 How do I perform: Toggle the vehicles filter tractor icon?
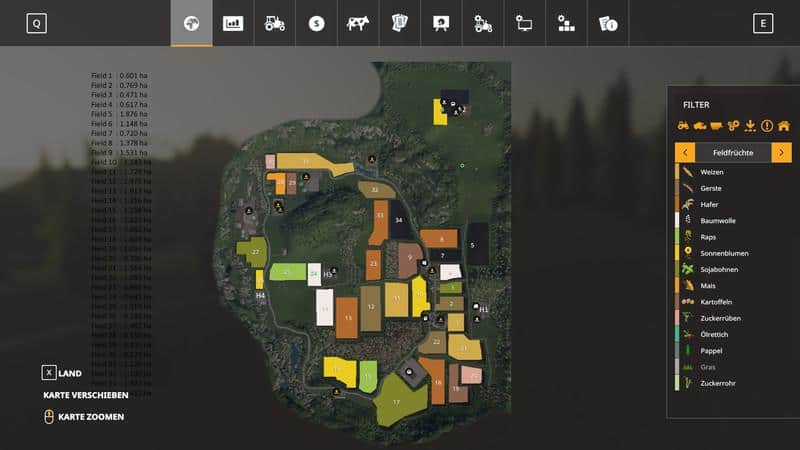pyautogui.click(x=684, y=126)
